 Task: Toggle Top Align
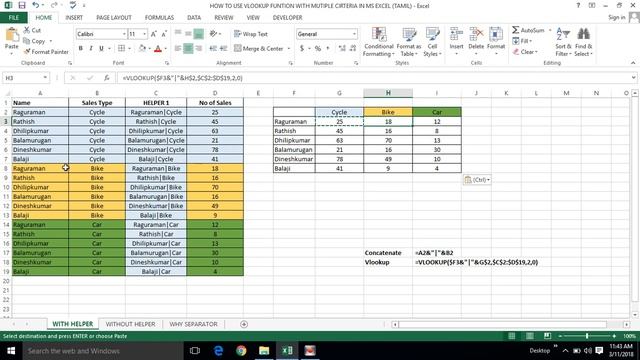click(x=178, y=34)
